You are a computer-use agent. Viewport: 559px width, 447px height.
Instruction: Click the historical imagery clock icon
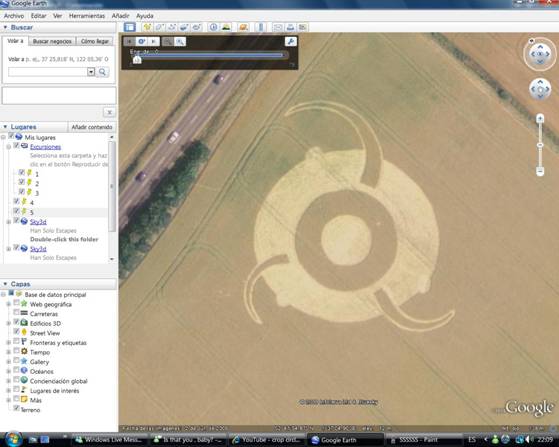213,27
